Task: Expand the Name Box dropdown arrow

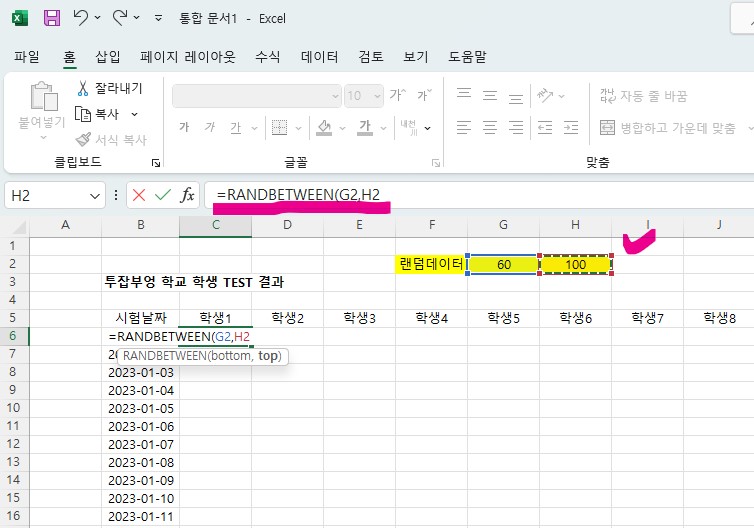Action: click(x=95, y=196)
